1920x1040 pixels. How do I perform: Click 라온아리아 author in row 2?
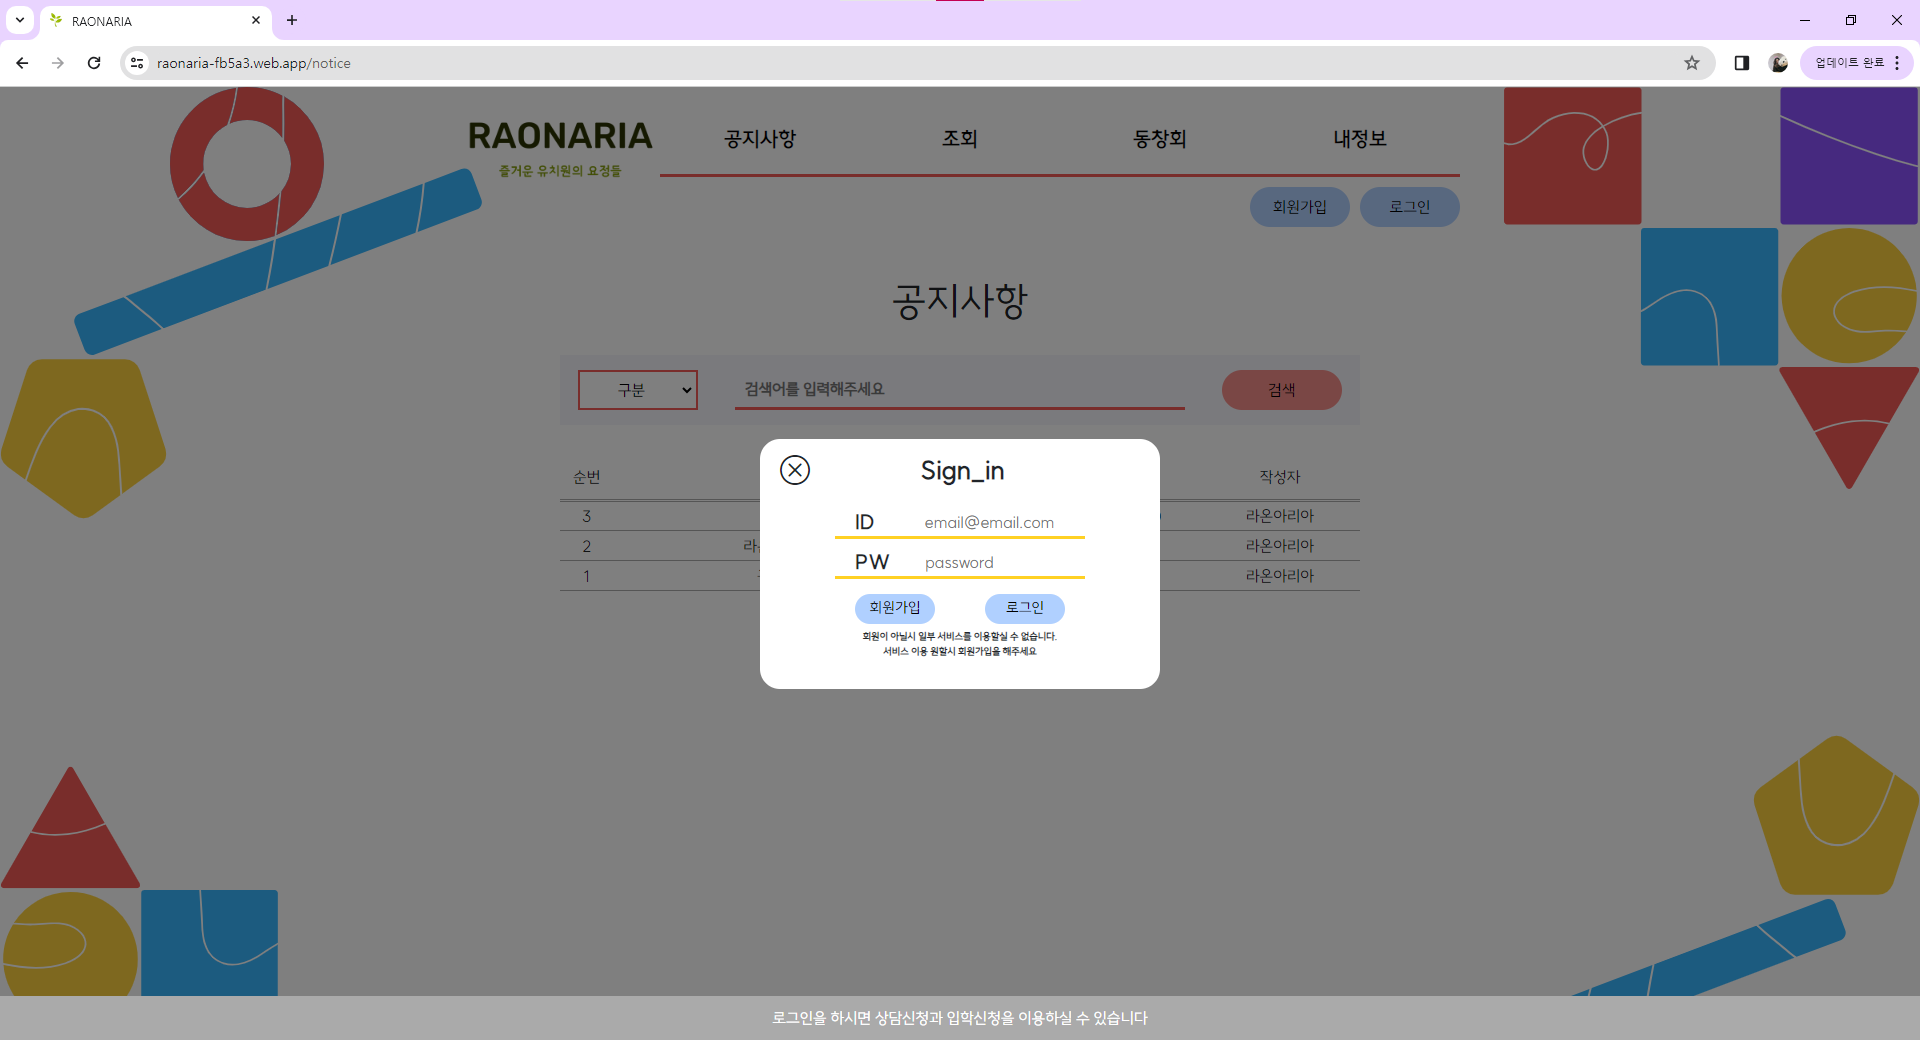click(x=1280, y=546)
